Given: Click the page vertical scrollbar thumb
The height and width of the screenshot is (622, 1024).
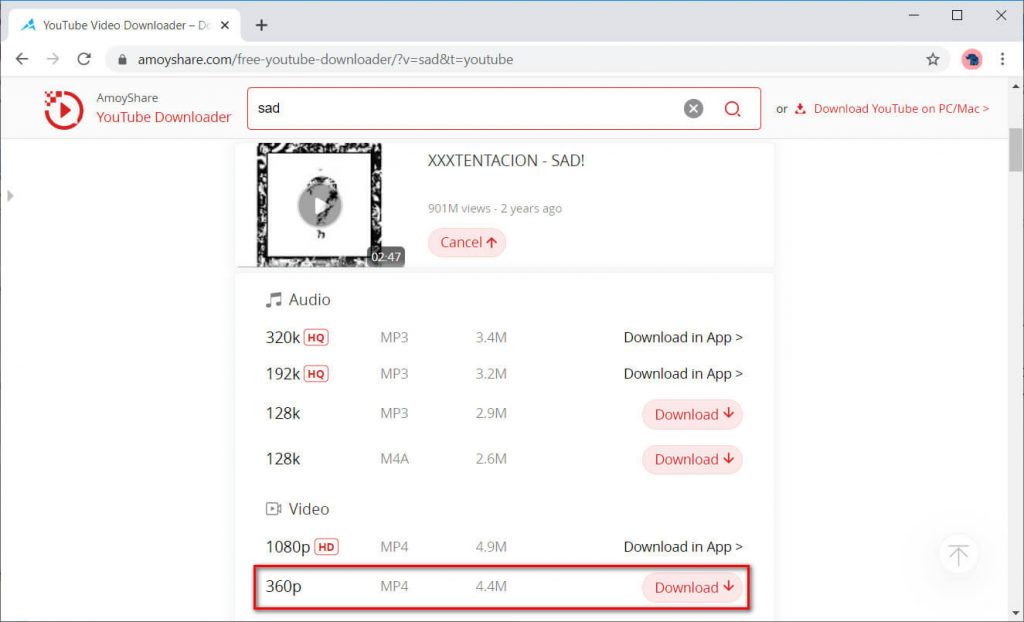Looking at the screenshot, I should tap(1016, 150).
